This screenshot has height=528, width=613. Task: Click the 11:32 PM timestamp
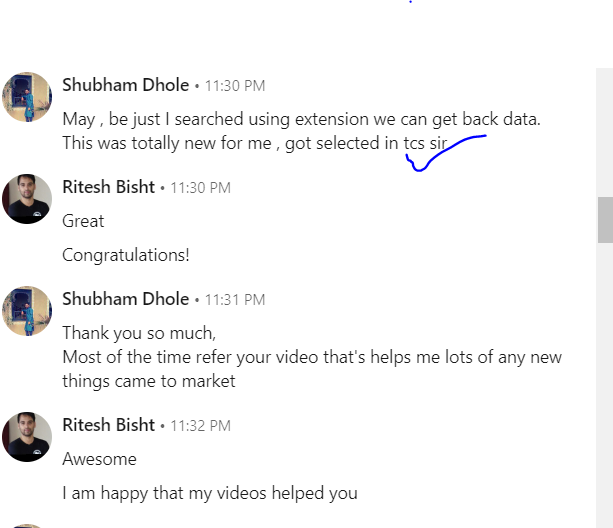pyautogui.click(x=201, y=426)
